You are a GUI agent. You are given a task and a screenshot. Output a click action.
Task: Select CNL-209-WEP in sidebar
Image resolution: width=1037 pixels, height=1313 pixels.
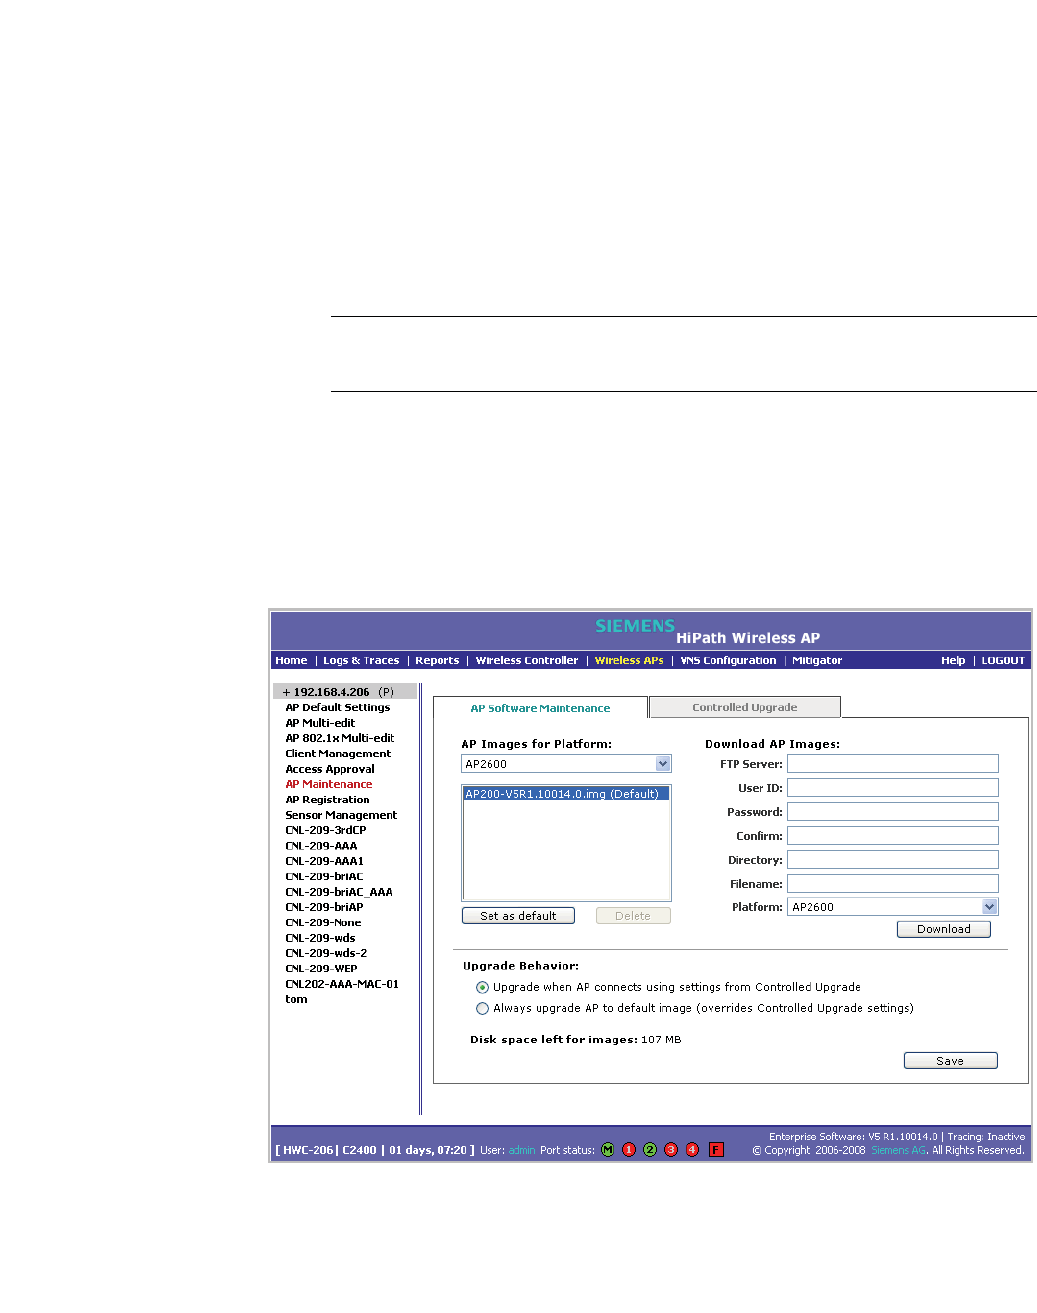[321, 968]
